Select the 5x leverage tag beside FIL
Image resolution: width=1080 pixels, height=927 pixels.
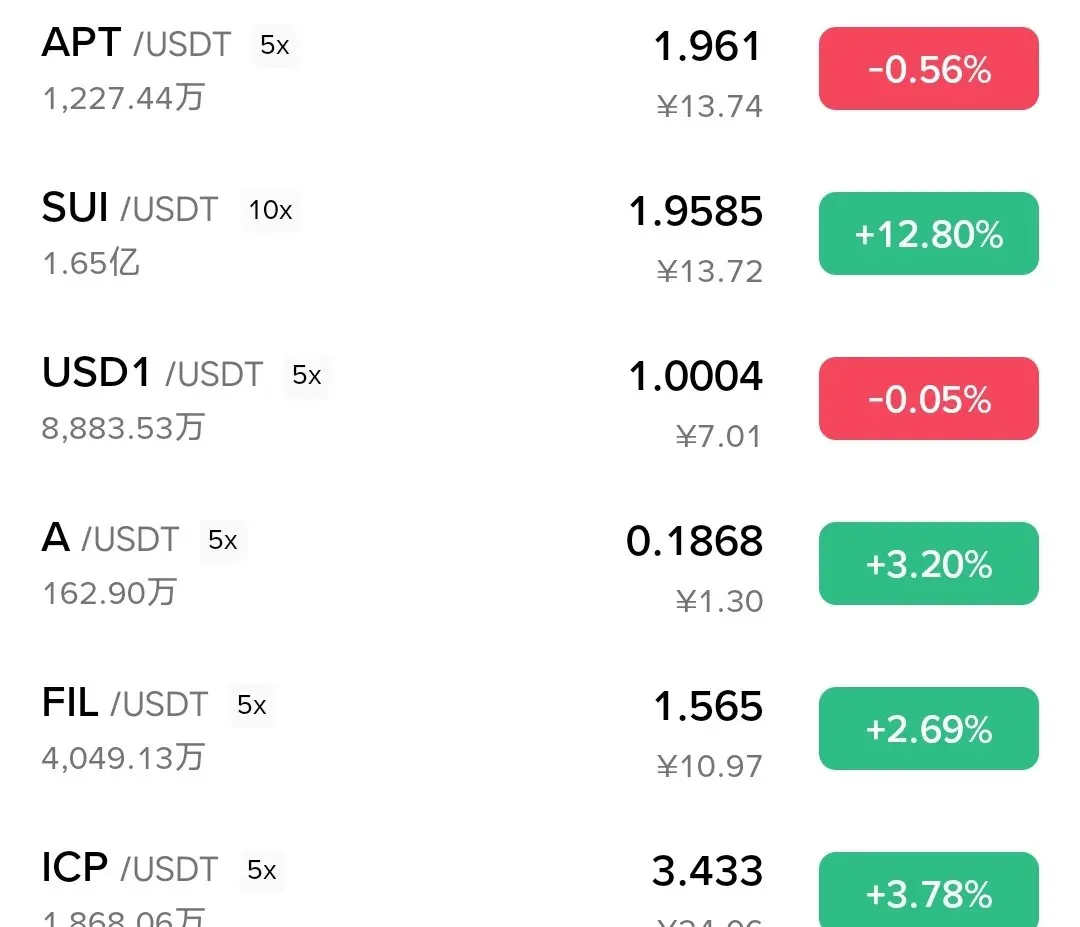point(251,705)
